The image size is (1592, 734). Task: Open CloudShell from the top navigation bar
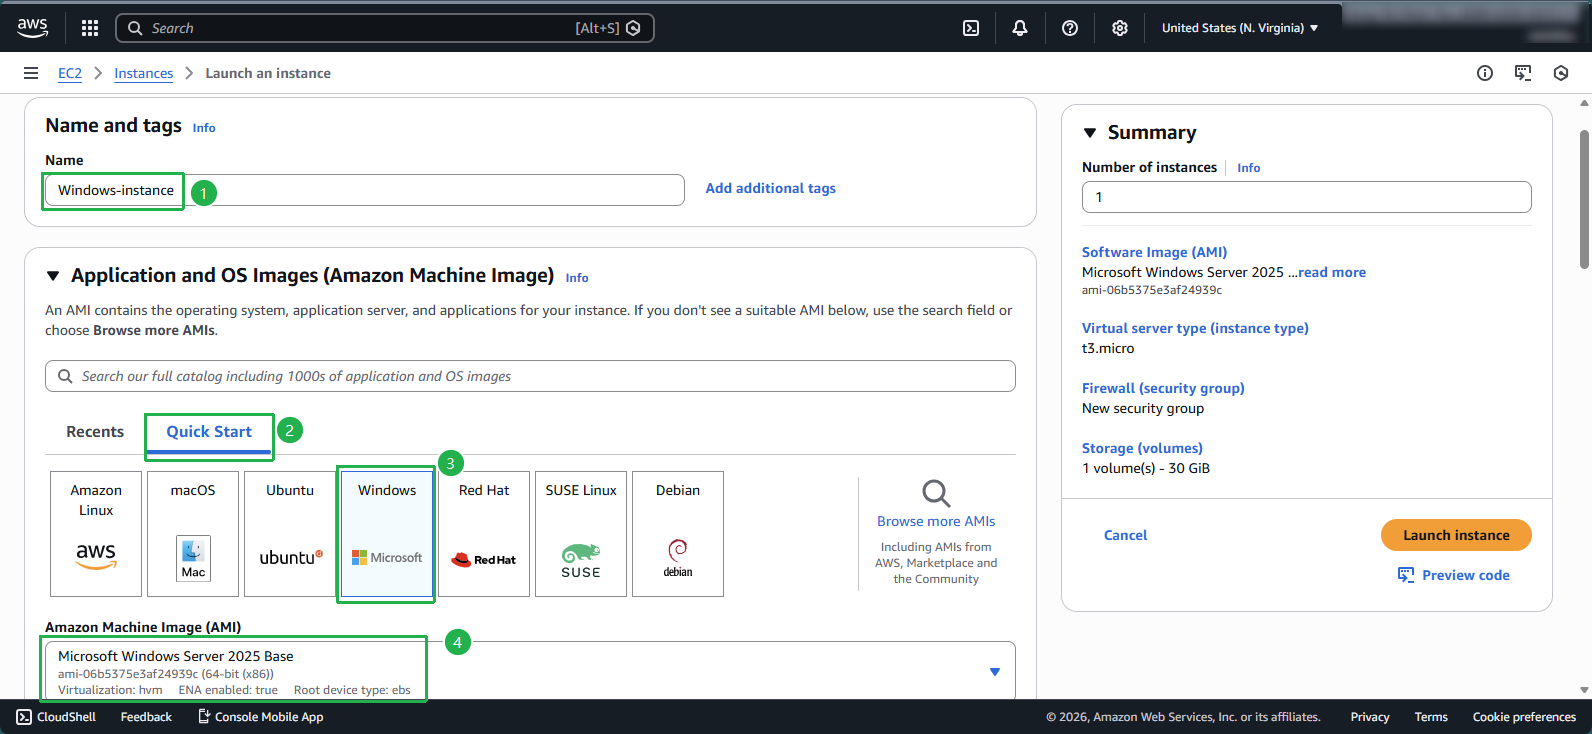click(970, 28)
